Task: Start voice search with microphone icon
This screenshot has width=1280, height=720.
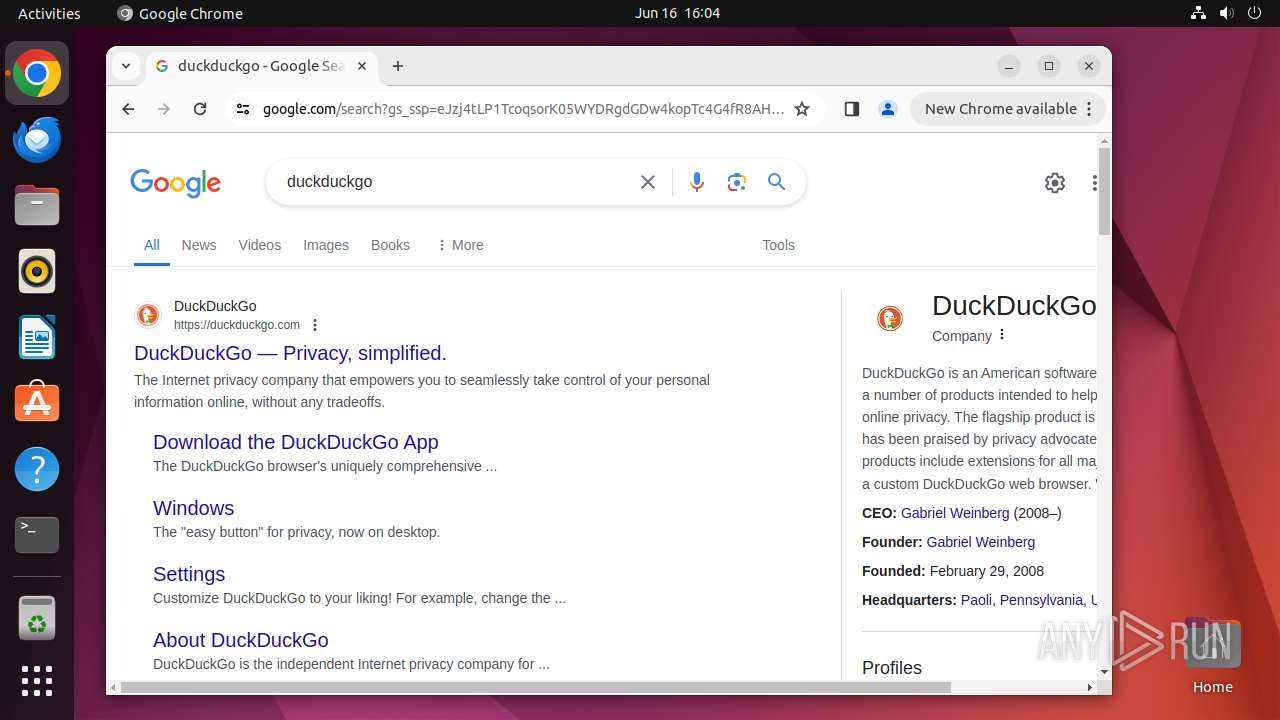Action: (x=697, y=182)
